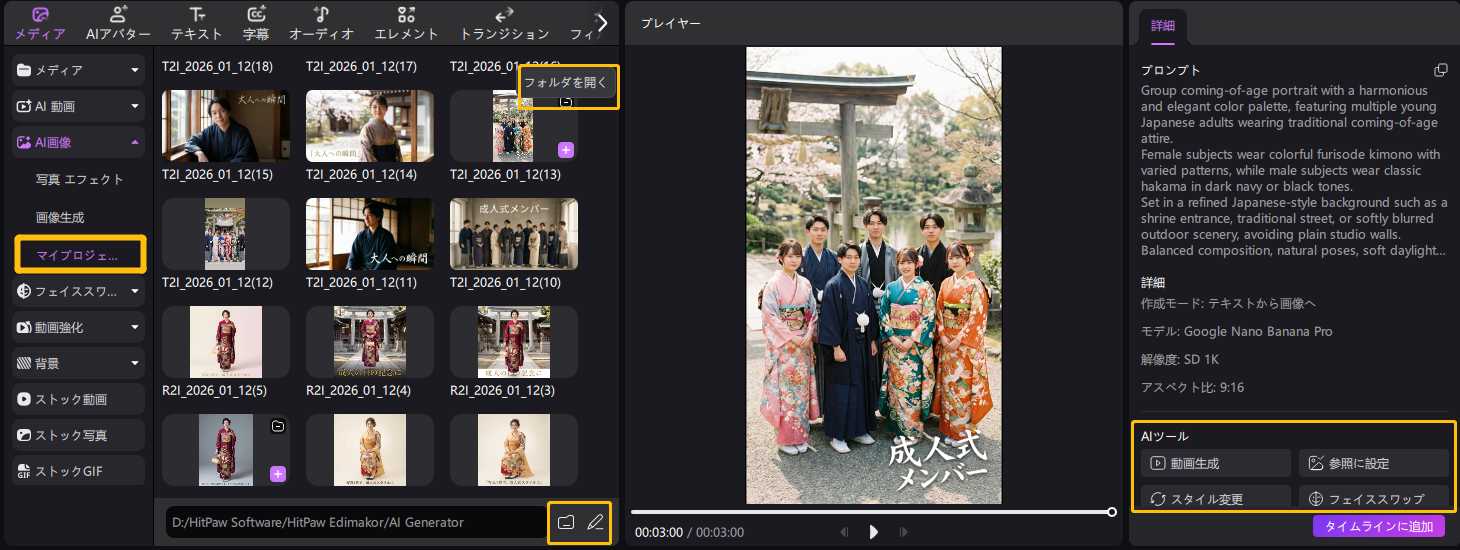Click the メディア folder icon in sidebar

[24, 70]
